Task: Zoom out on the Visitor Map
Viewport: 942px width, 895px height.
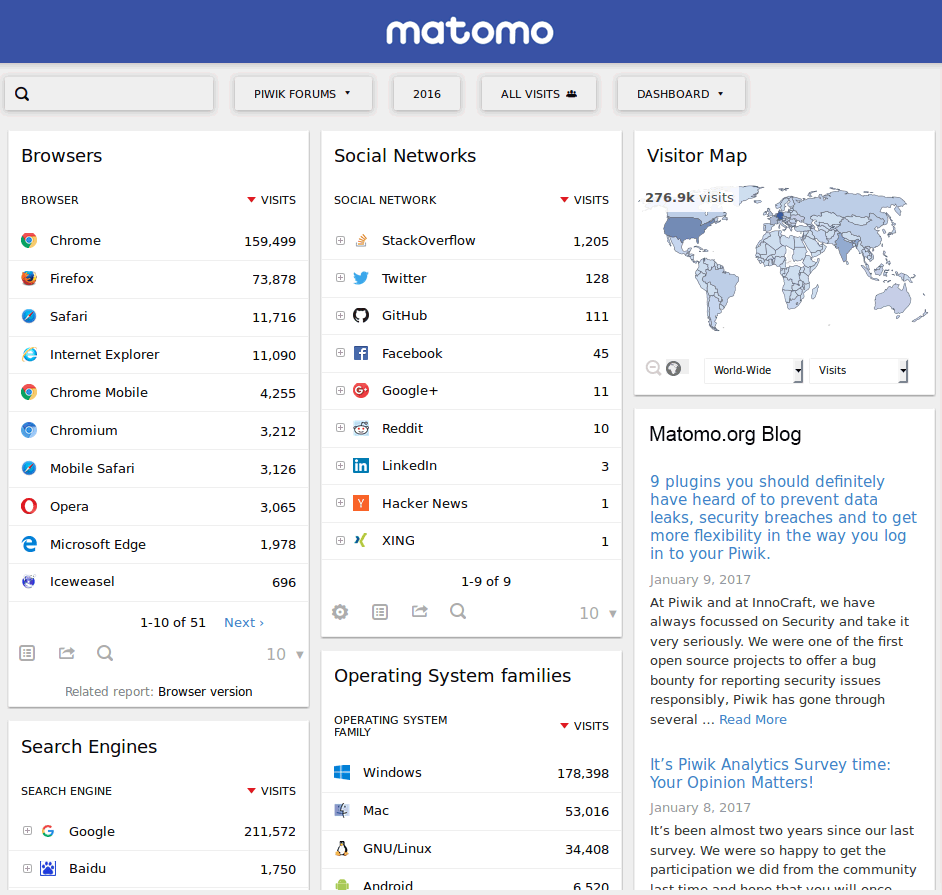Action: [652, 367]
